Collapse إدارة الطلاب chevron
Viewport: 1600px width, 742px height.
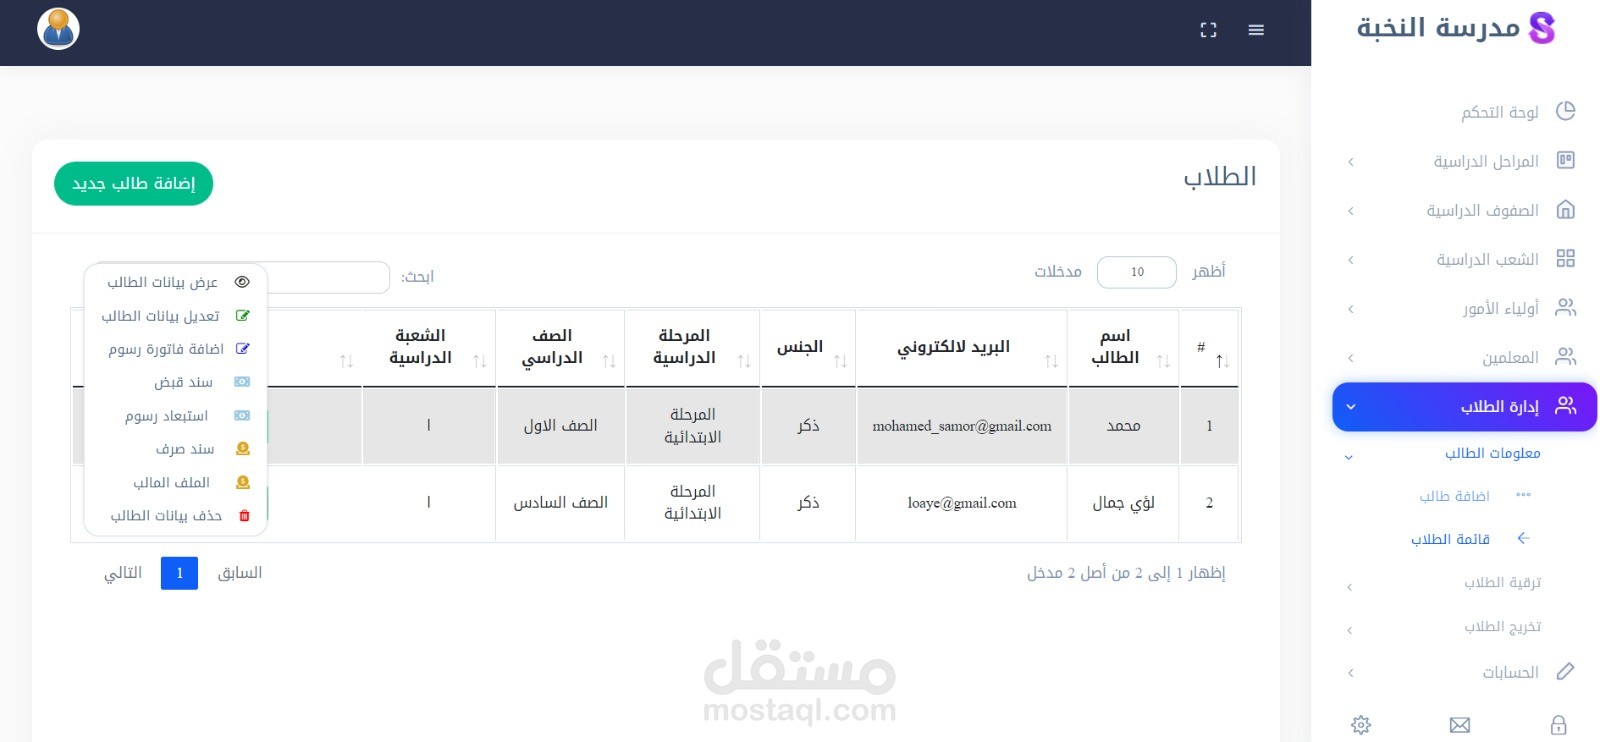pos(1351,407)
